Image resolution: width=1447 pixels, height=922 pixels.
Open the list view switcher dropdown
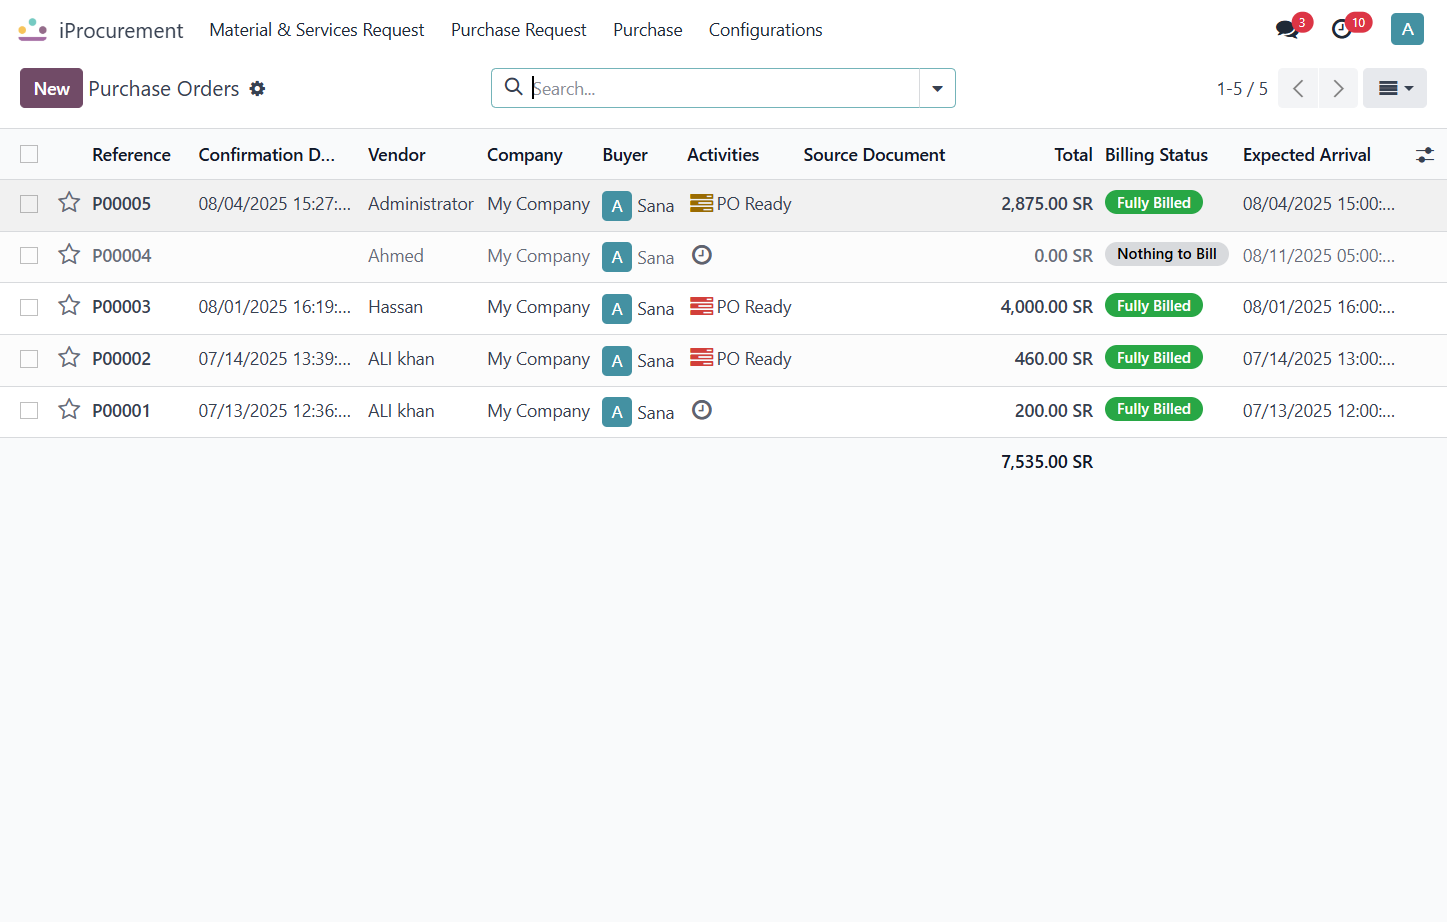coord(1395,88)
